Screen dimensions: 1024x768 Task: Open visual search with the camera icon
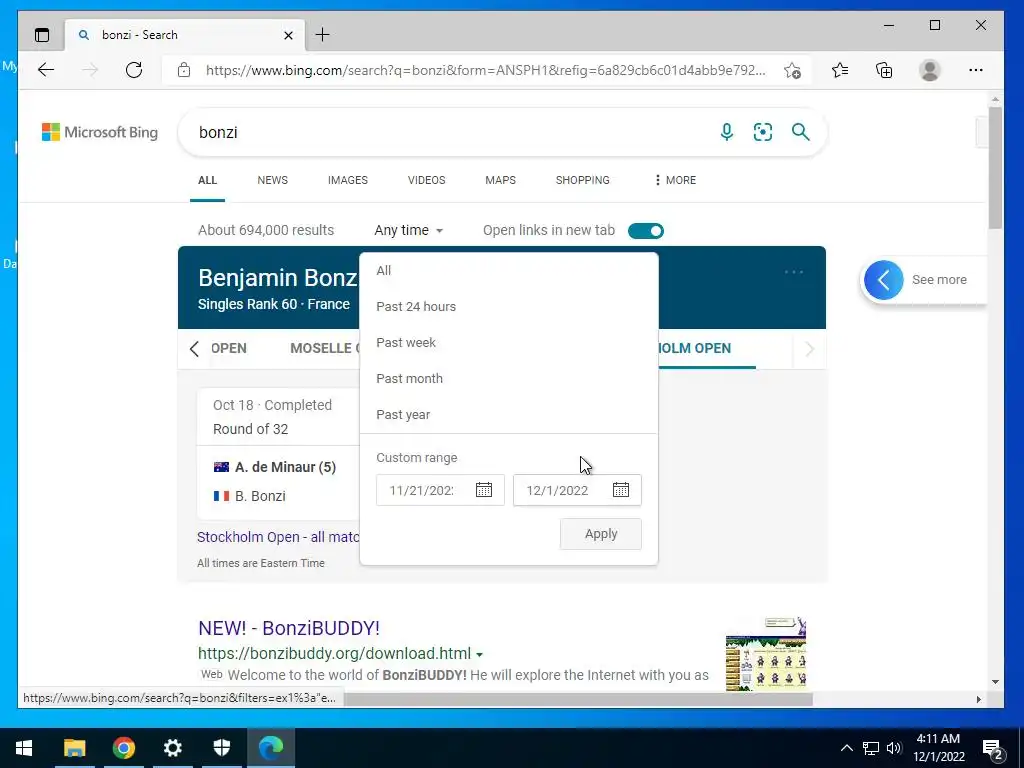pyautogui.click(x=763, y=132)
